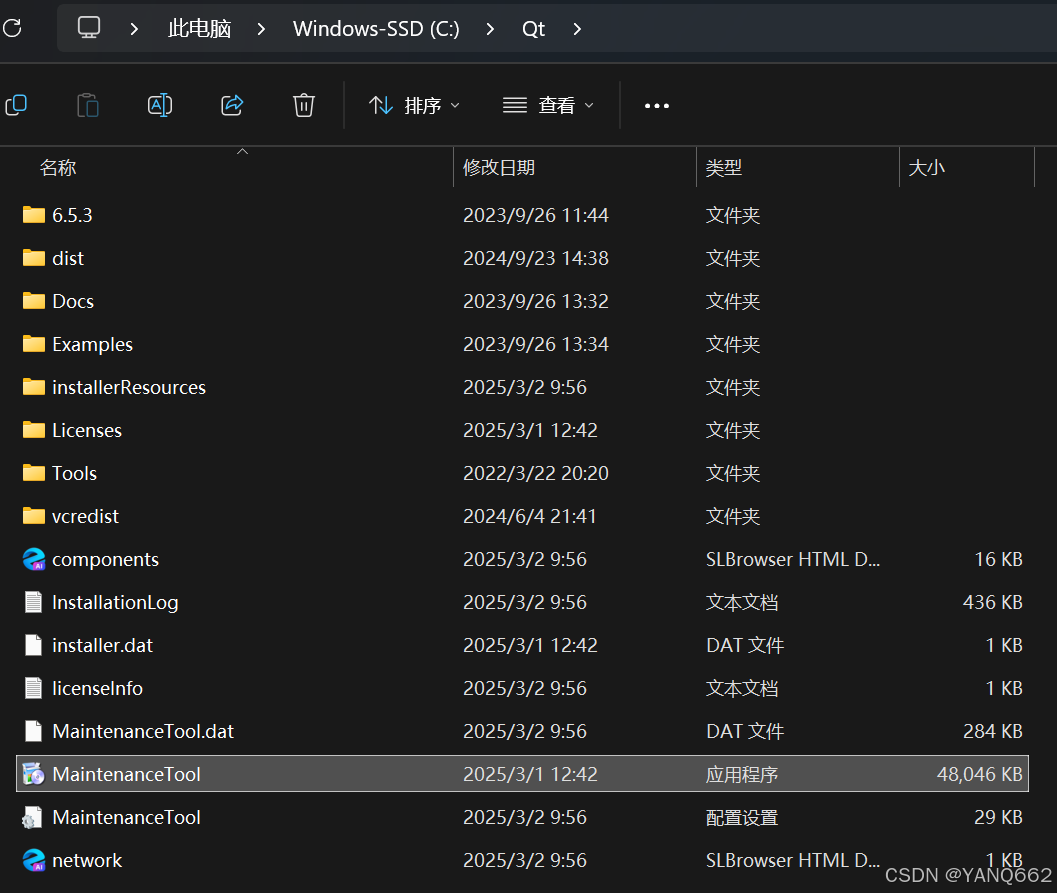Viewport: 1057px width, 893px height.
Task: Select the network file name
Action: [x=87, y=860]
